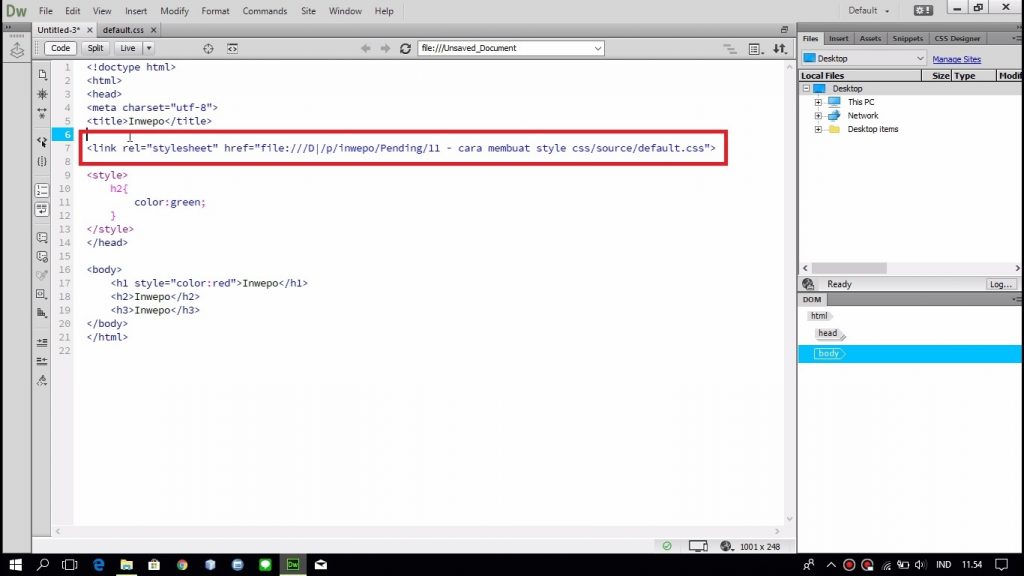The width and height of the screenshot is (1024, 576).
Task: Open the Site menu
Action: 308,11
